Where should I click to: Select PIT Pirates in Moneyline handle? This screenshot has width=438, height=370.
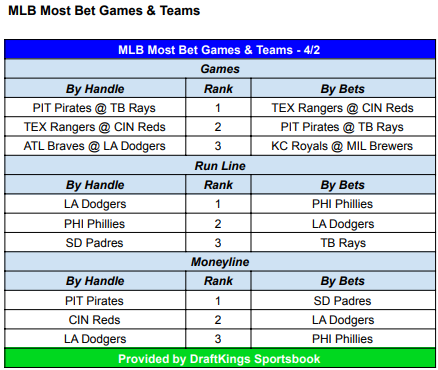[x=94, y=301]
